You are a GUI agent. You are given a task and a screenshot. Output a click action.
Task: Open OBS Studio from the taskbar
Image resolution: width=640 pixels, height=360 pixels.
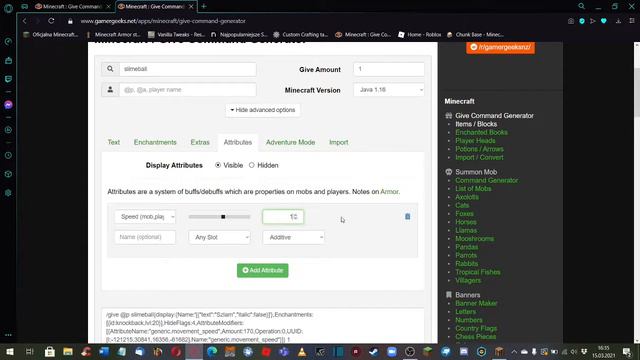pyautogui.click(x=410, y=351)
